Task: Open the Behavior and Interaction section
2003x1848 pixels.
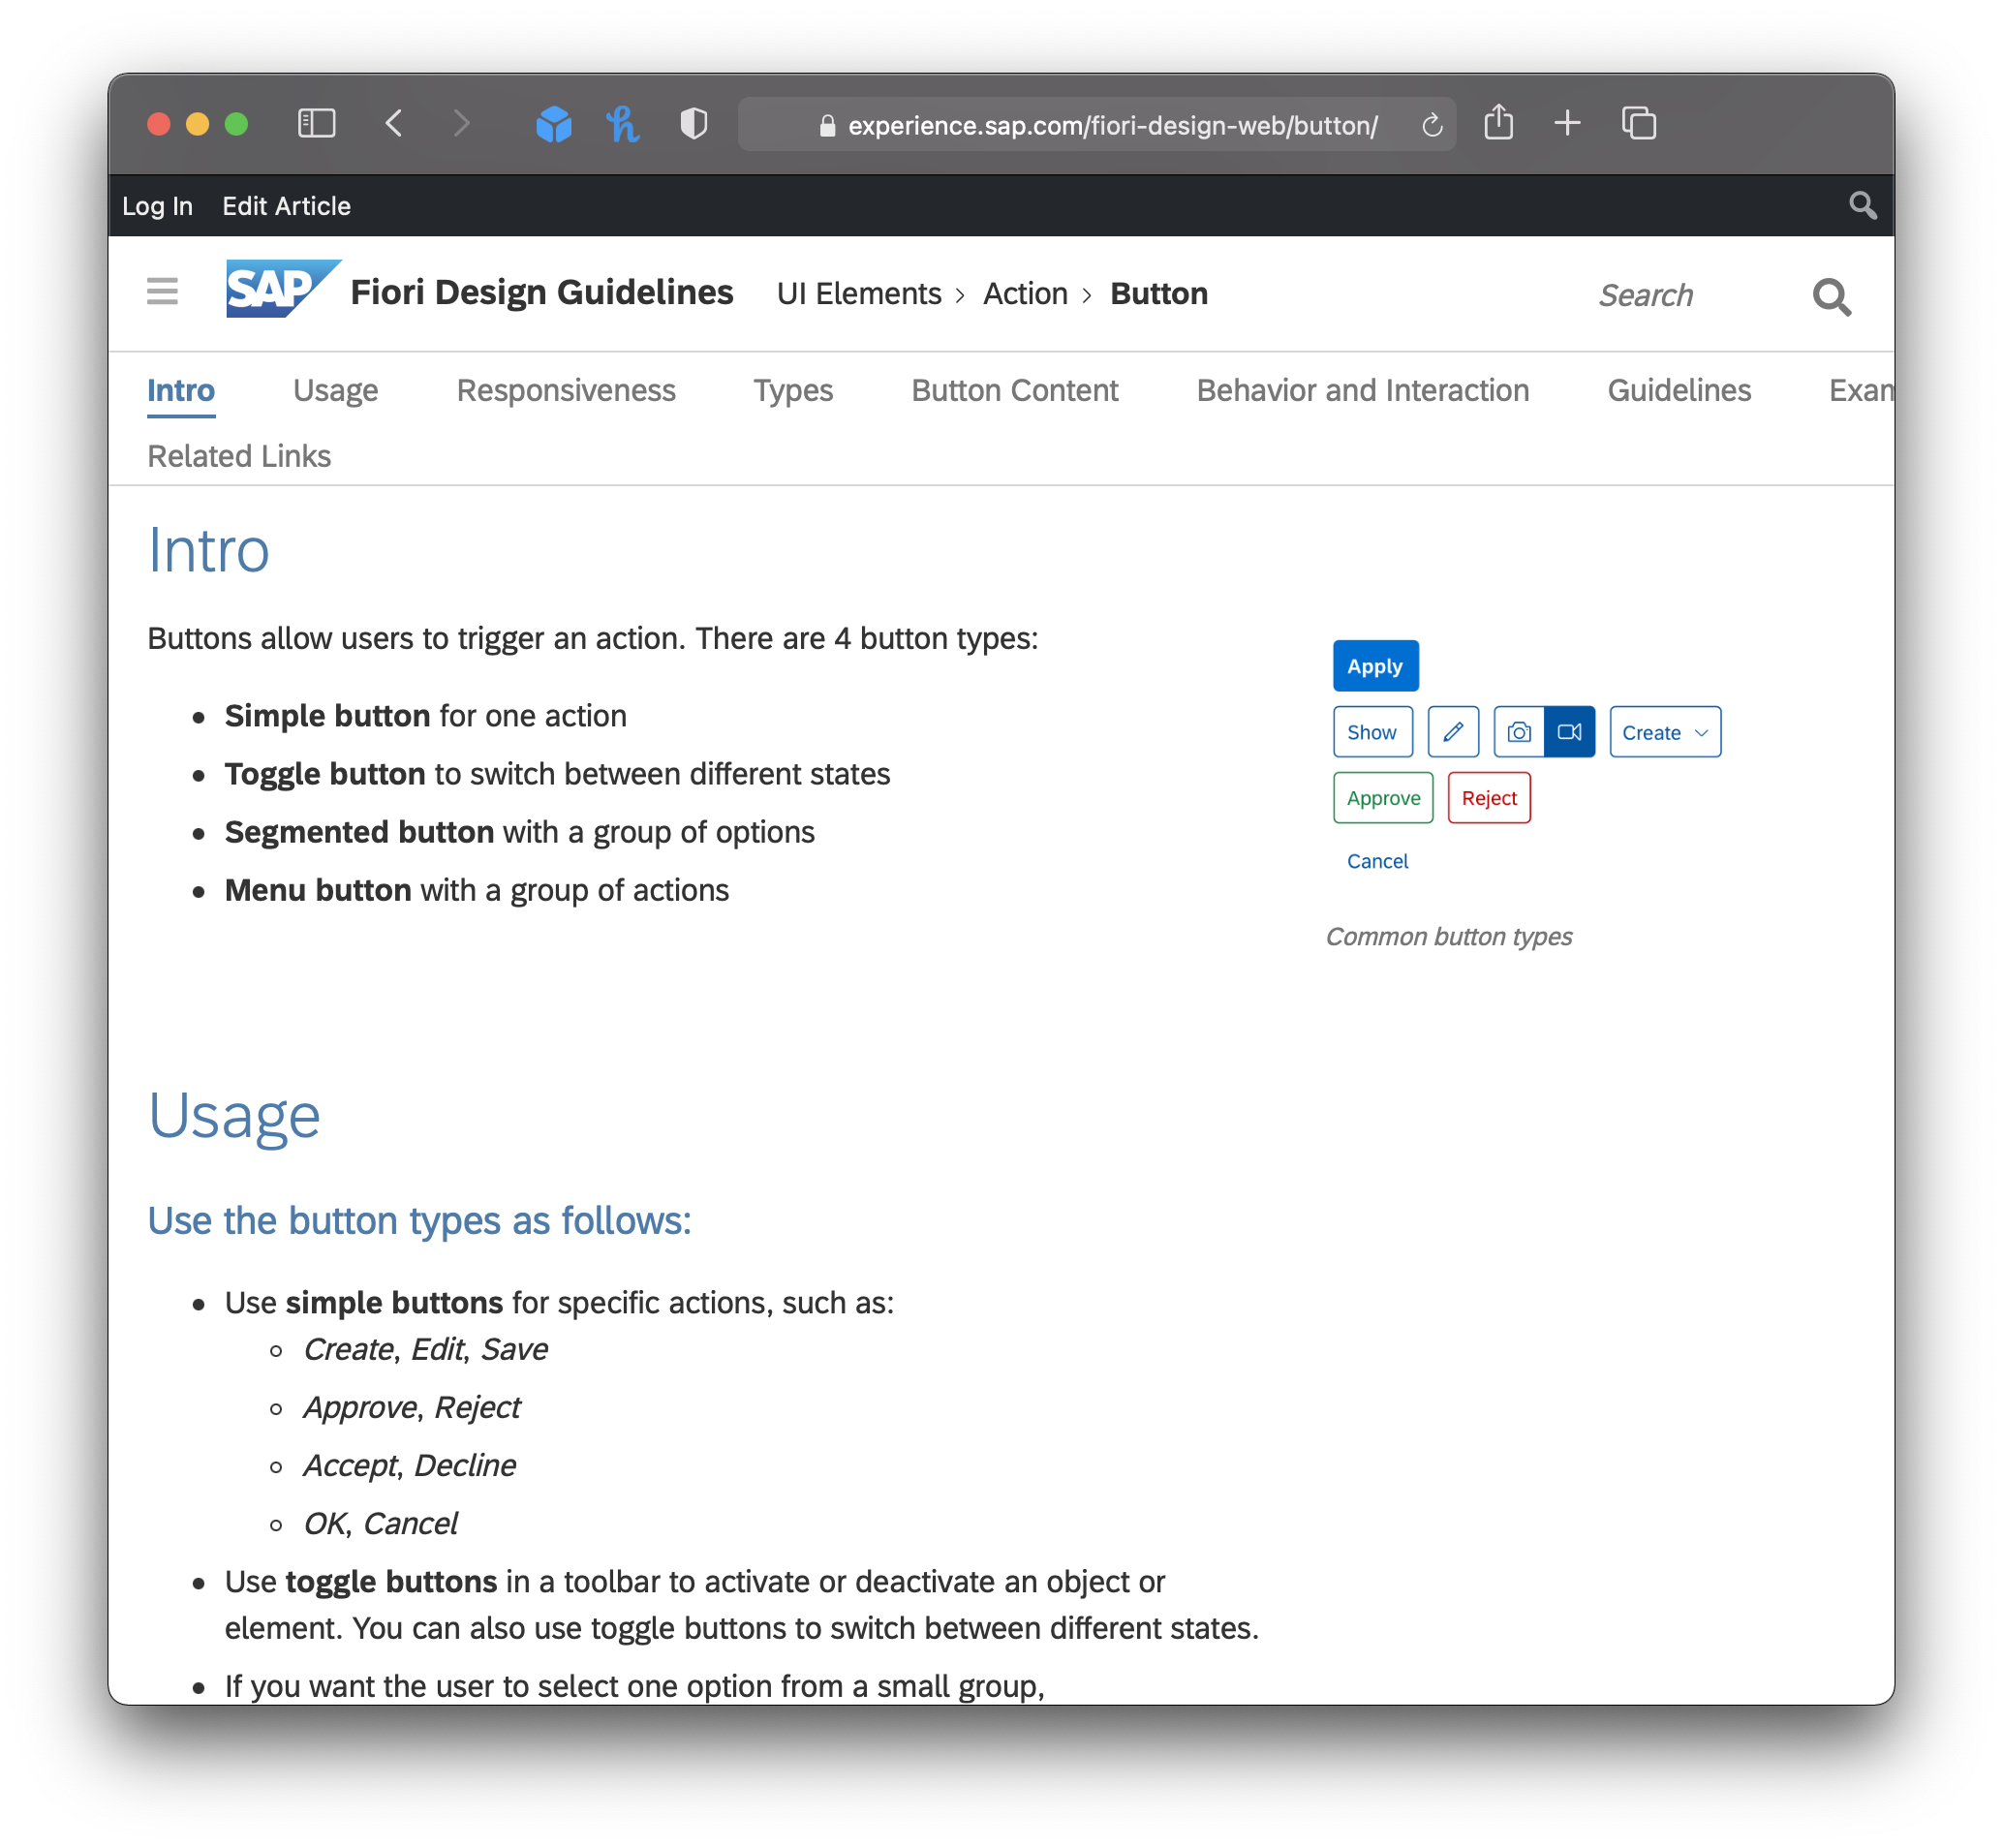Action: point(1362,391)
